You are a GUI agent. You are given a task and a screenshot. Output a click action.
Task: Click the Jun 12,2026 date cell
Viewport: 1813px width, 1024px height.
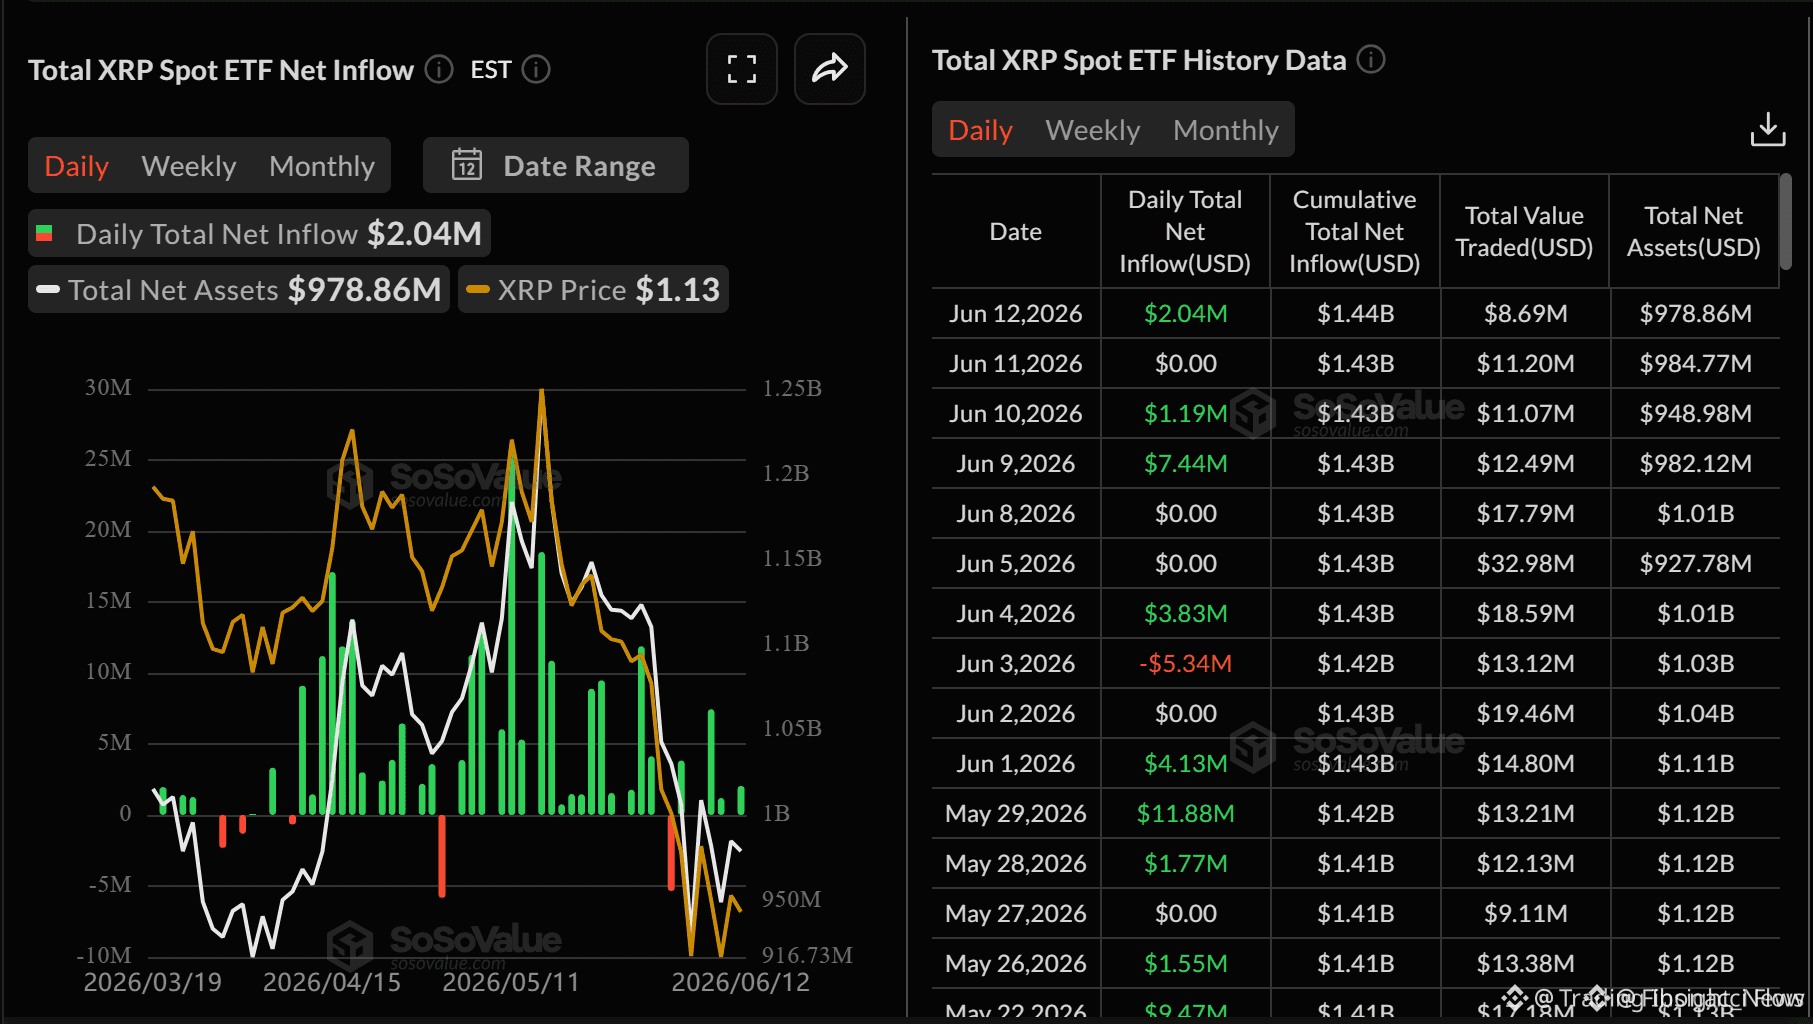tap(1016, 314)
